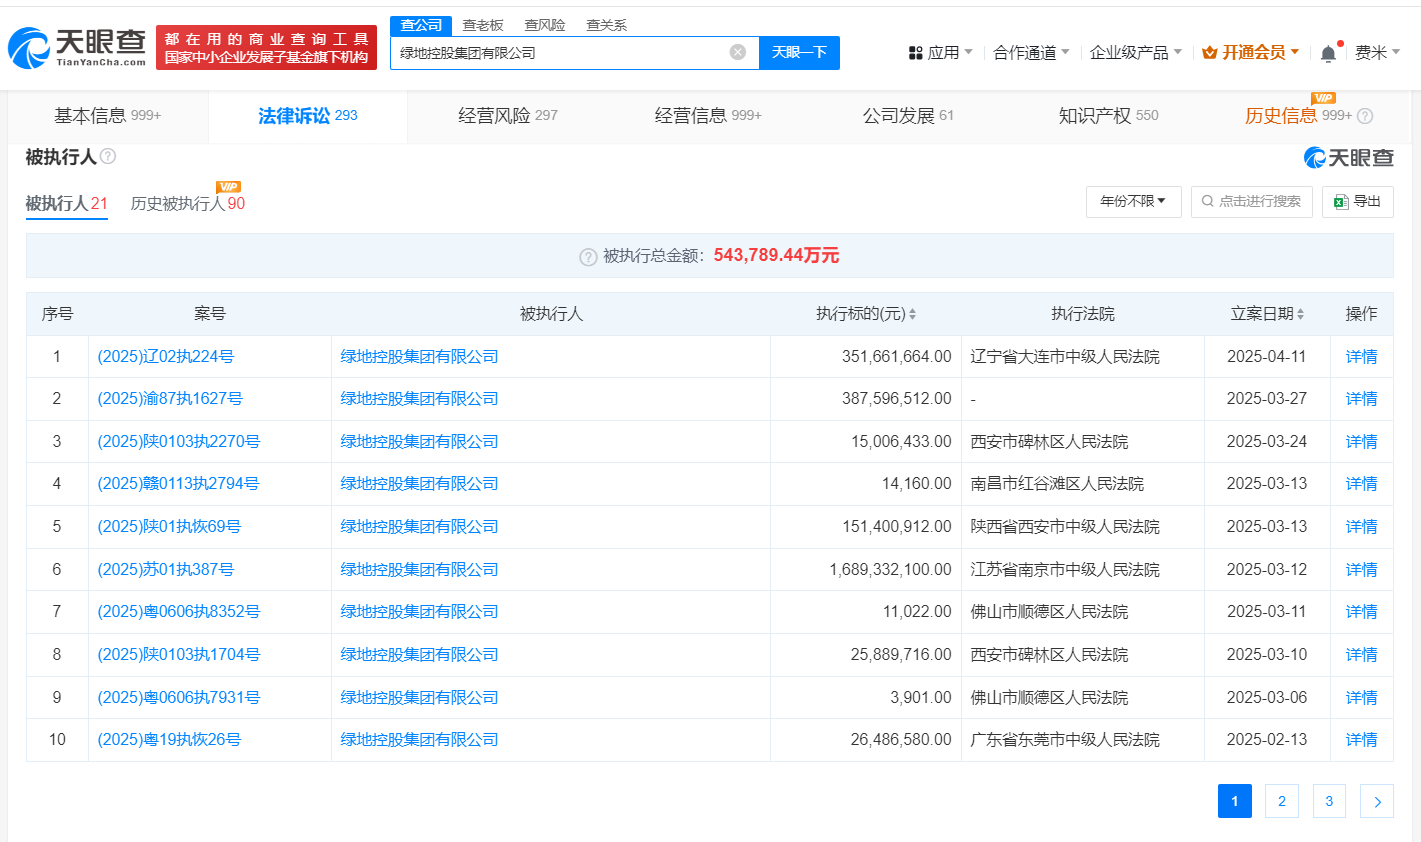Click the Excel export icon next to 导出

[x=1341, y=201]
